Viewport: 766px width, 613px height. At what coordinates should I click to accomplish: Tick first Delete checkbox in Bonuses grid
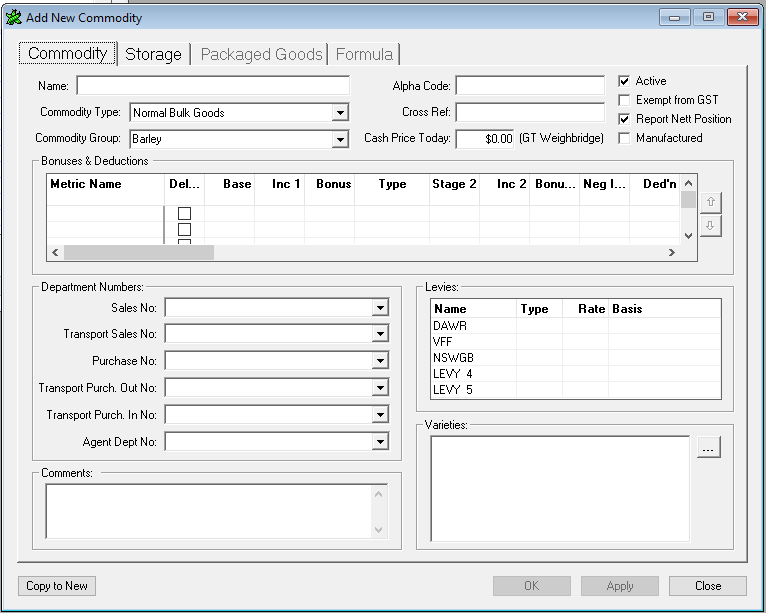point(184,213)
